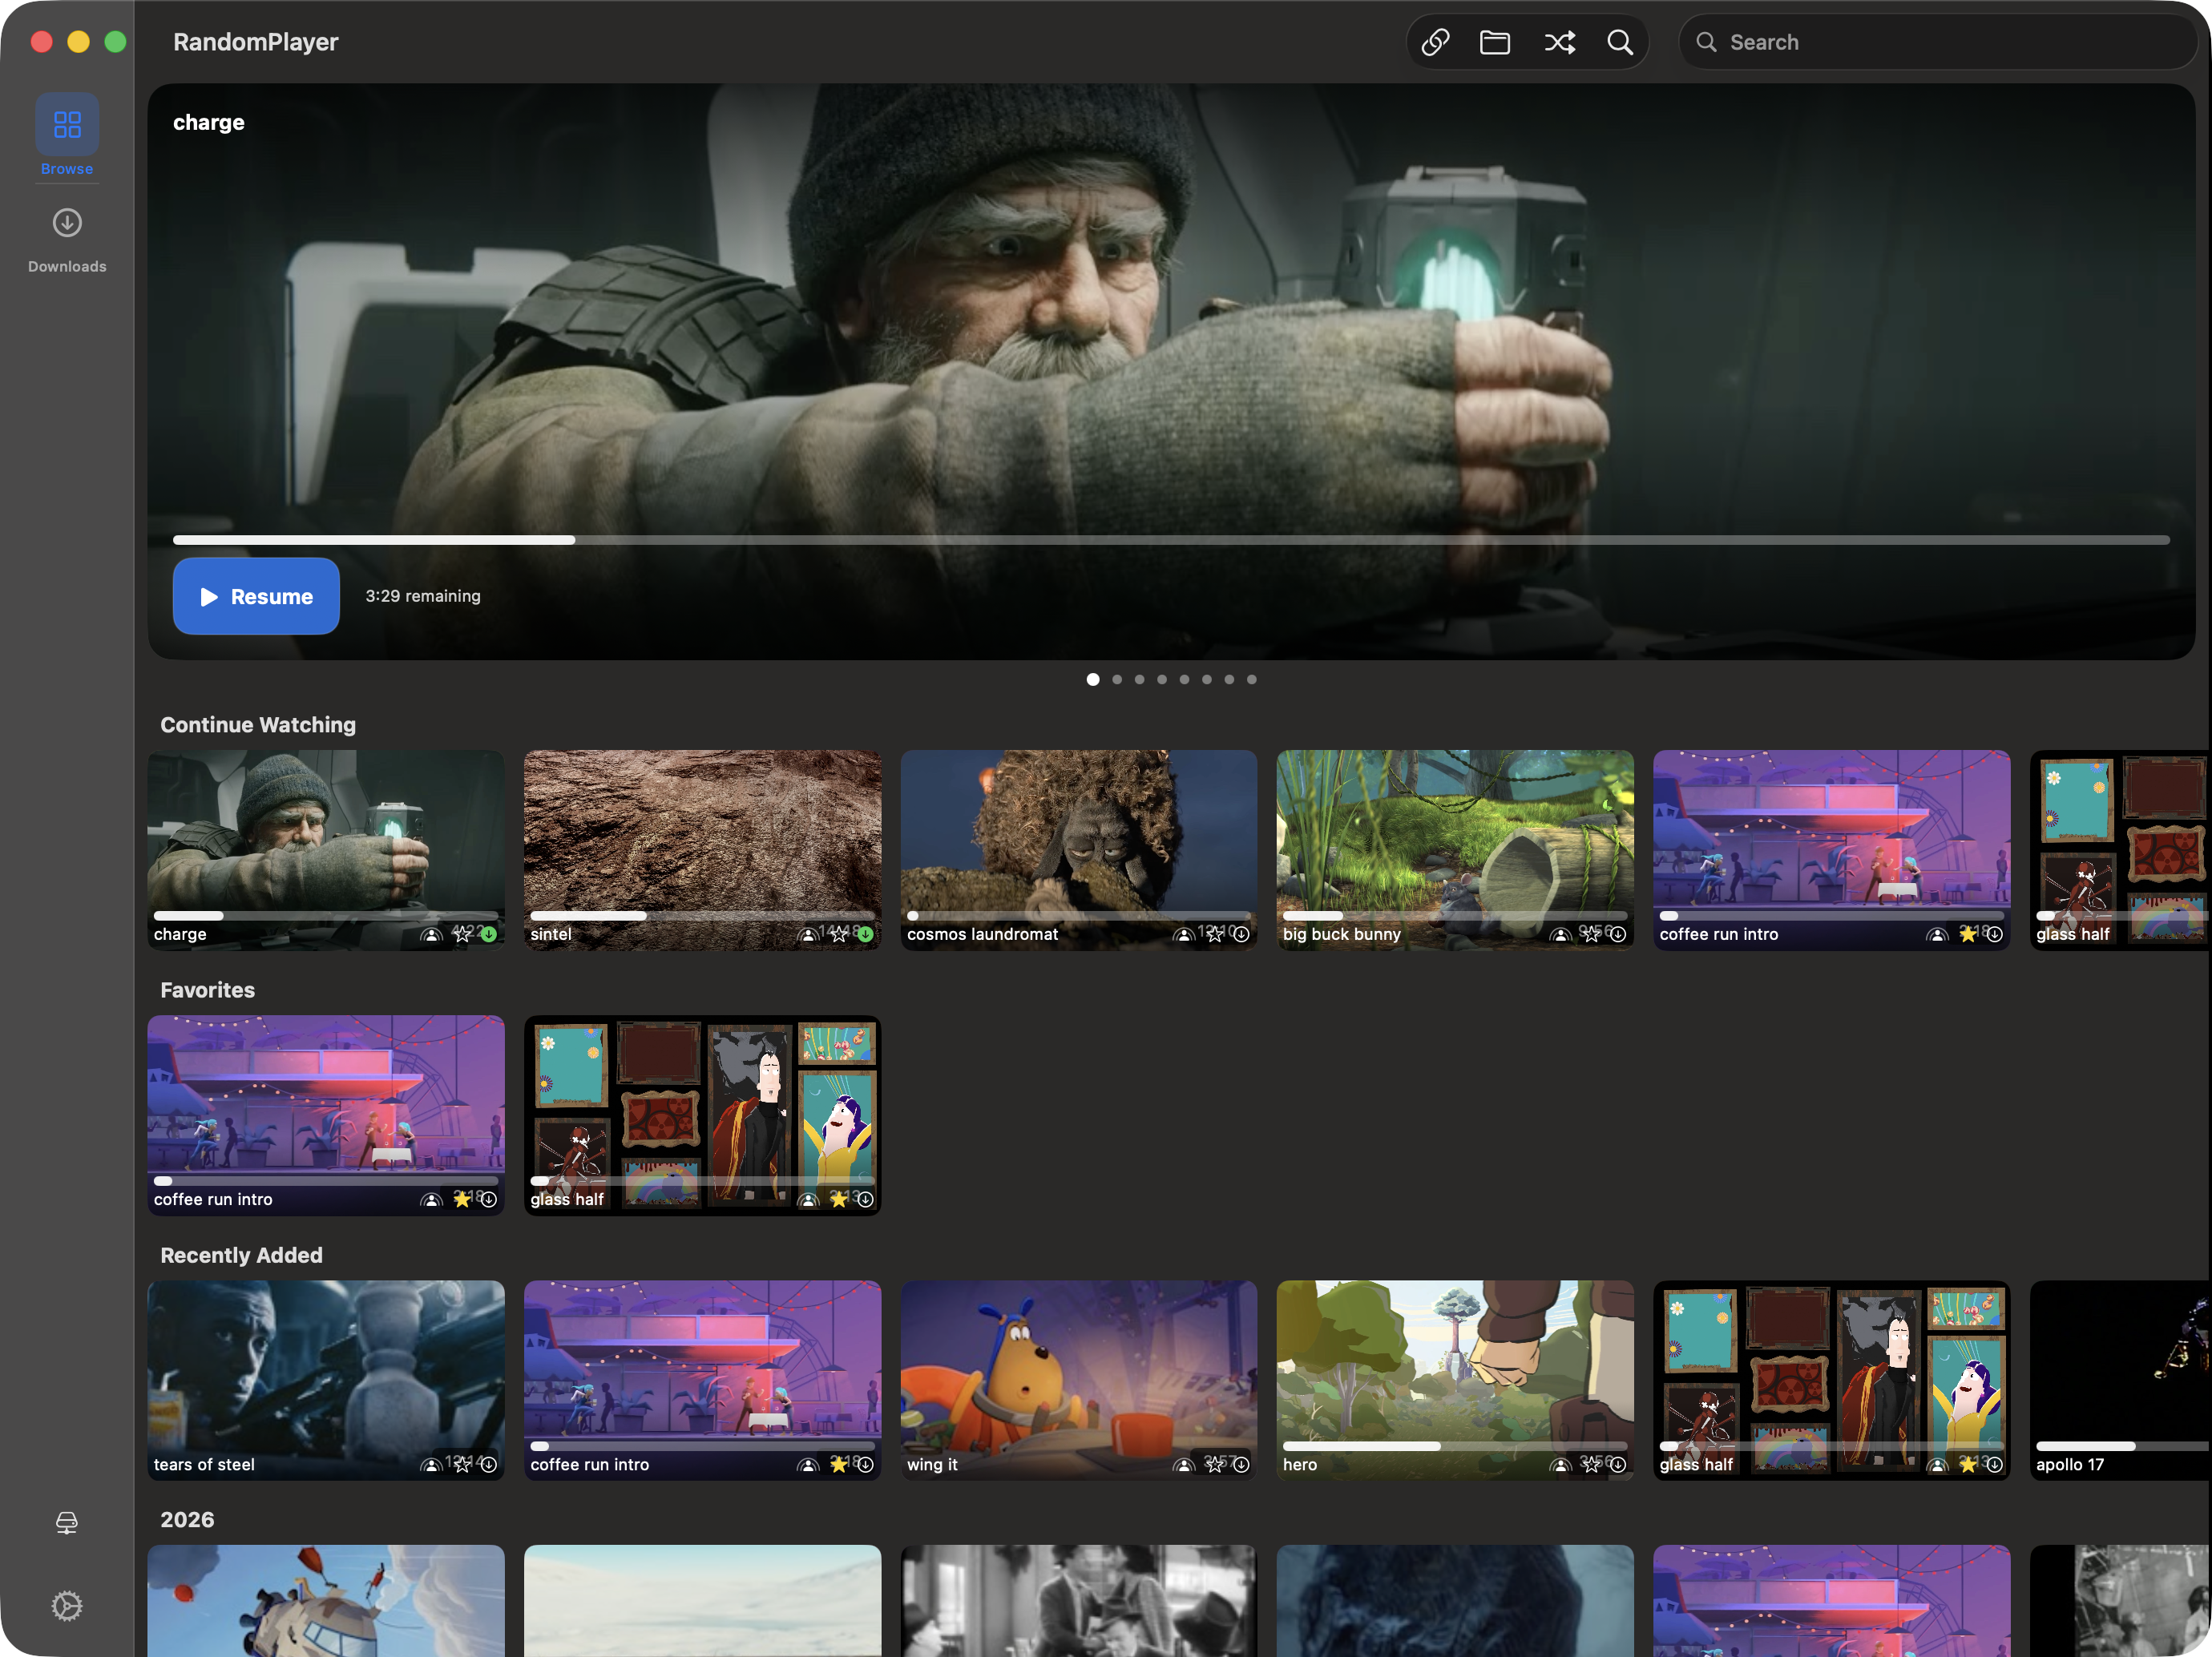Star the tears of steel card
Viewport: 2212px width, 1657px height.
[462, 1464]
